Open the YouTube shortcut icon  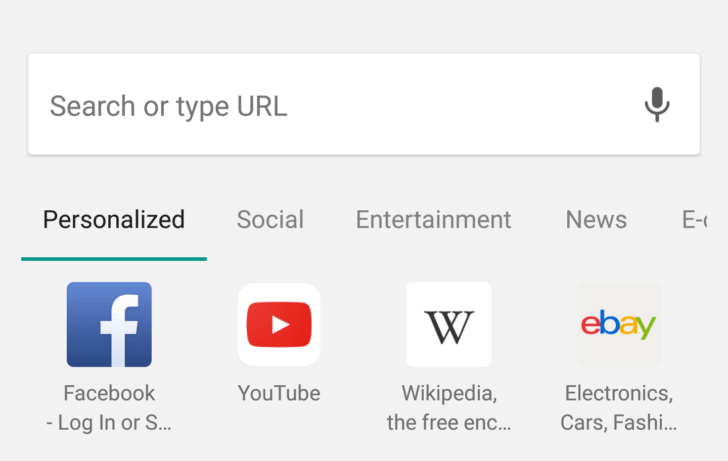(x=279, y=324)
